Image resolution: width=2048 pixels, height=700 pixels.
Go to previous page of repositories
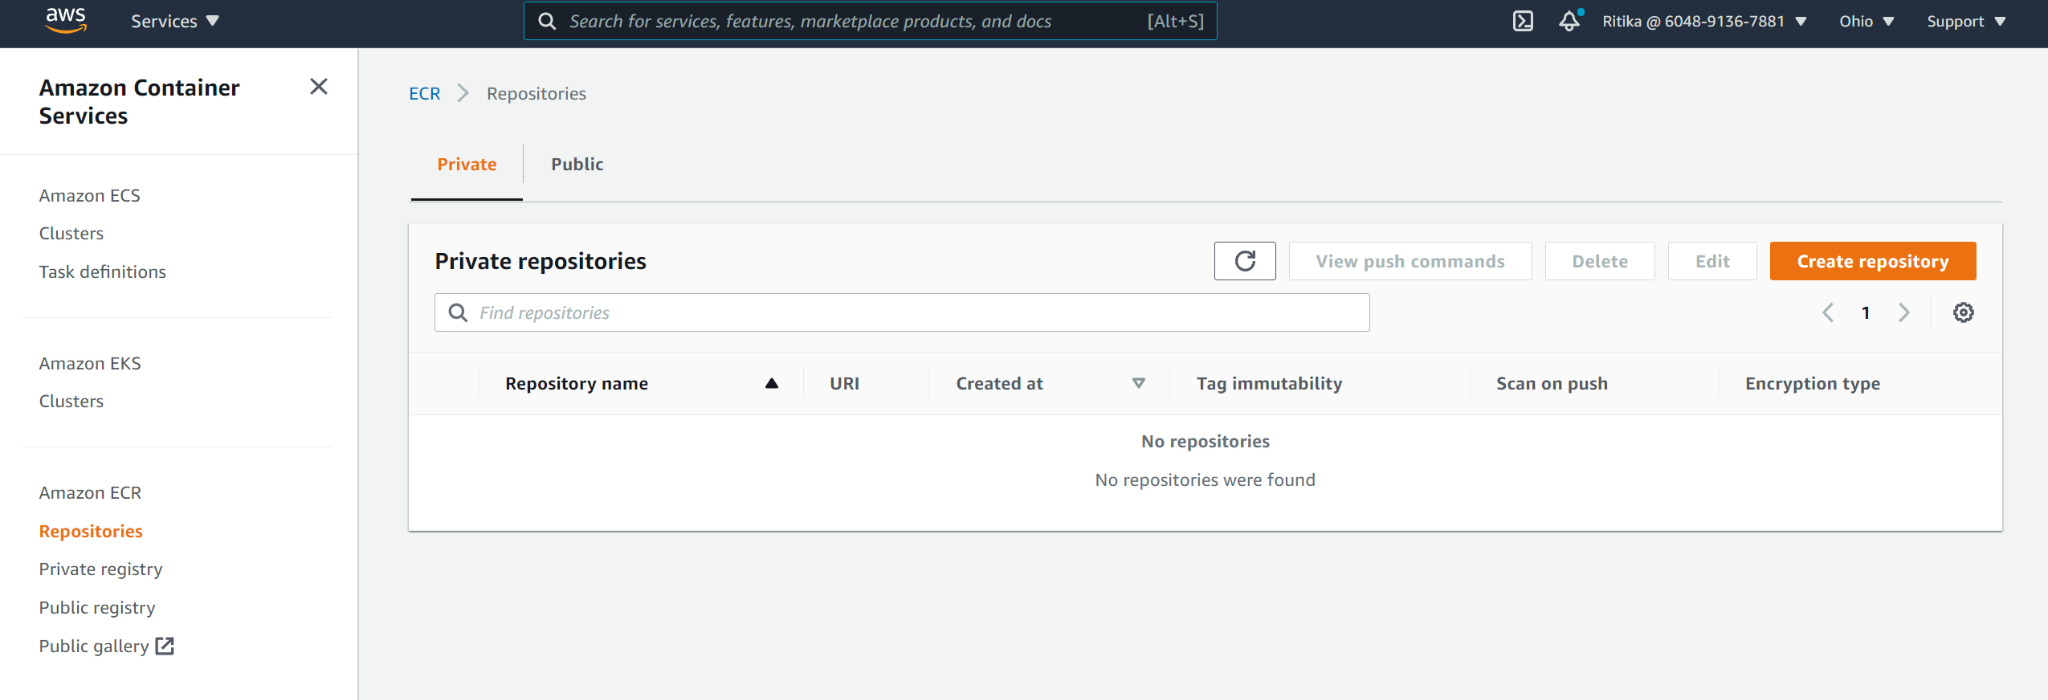tap(1828, 313)
